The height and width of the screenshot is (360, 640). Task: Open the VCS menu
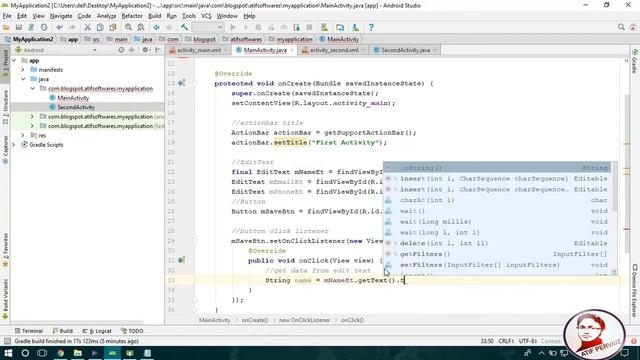click(206, 16)
